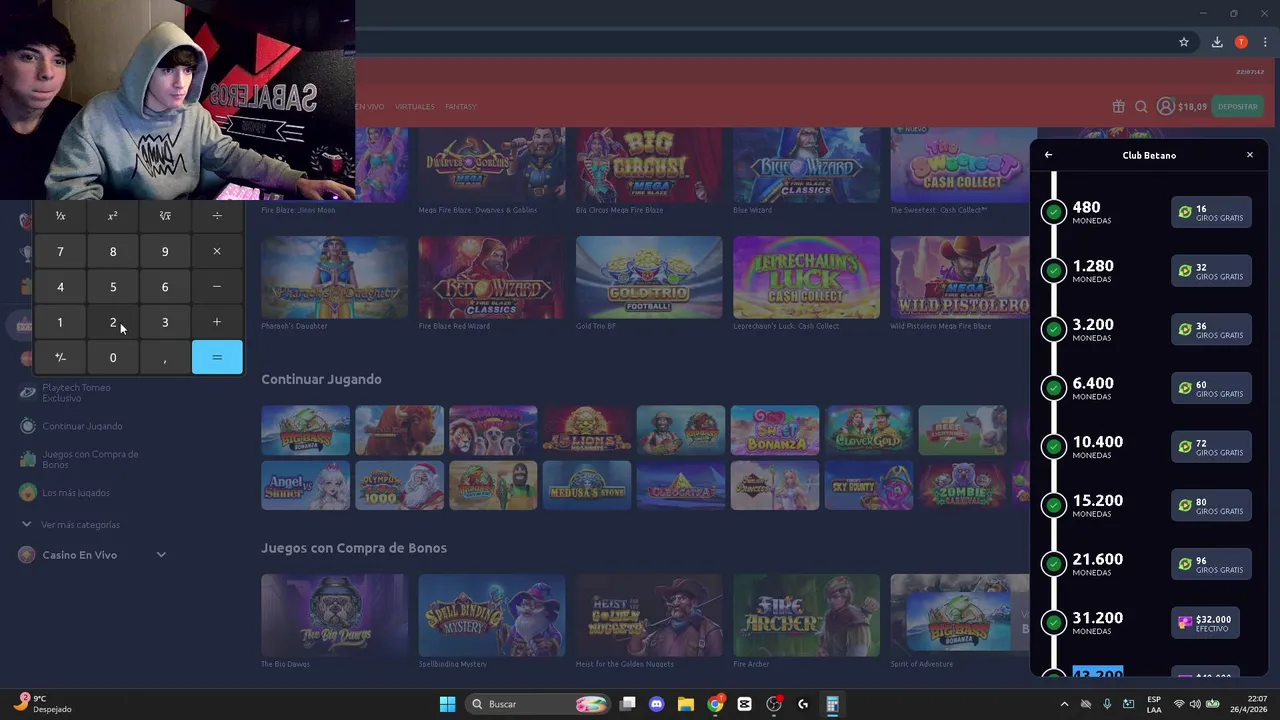The width and height of the screenshot is (1280, 720).
Task: Bookmark page with the star icon
Action: 1184,42
